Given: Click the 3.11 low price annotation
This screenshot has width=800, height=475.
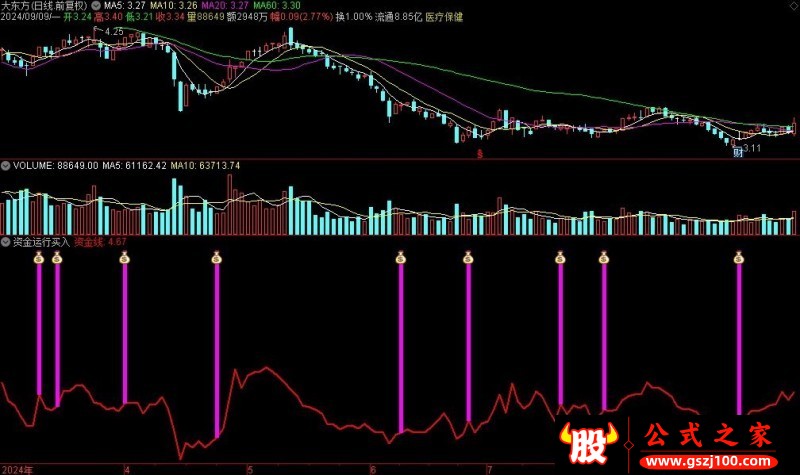Looking at the screenshot, I should tap(752, 148).
